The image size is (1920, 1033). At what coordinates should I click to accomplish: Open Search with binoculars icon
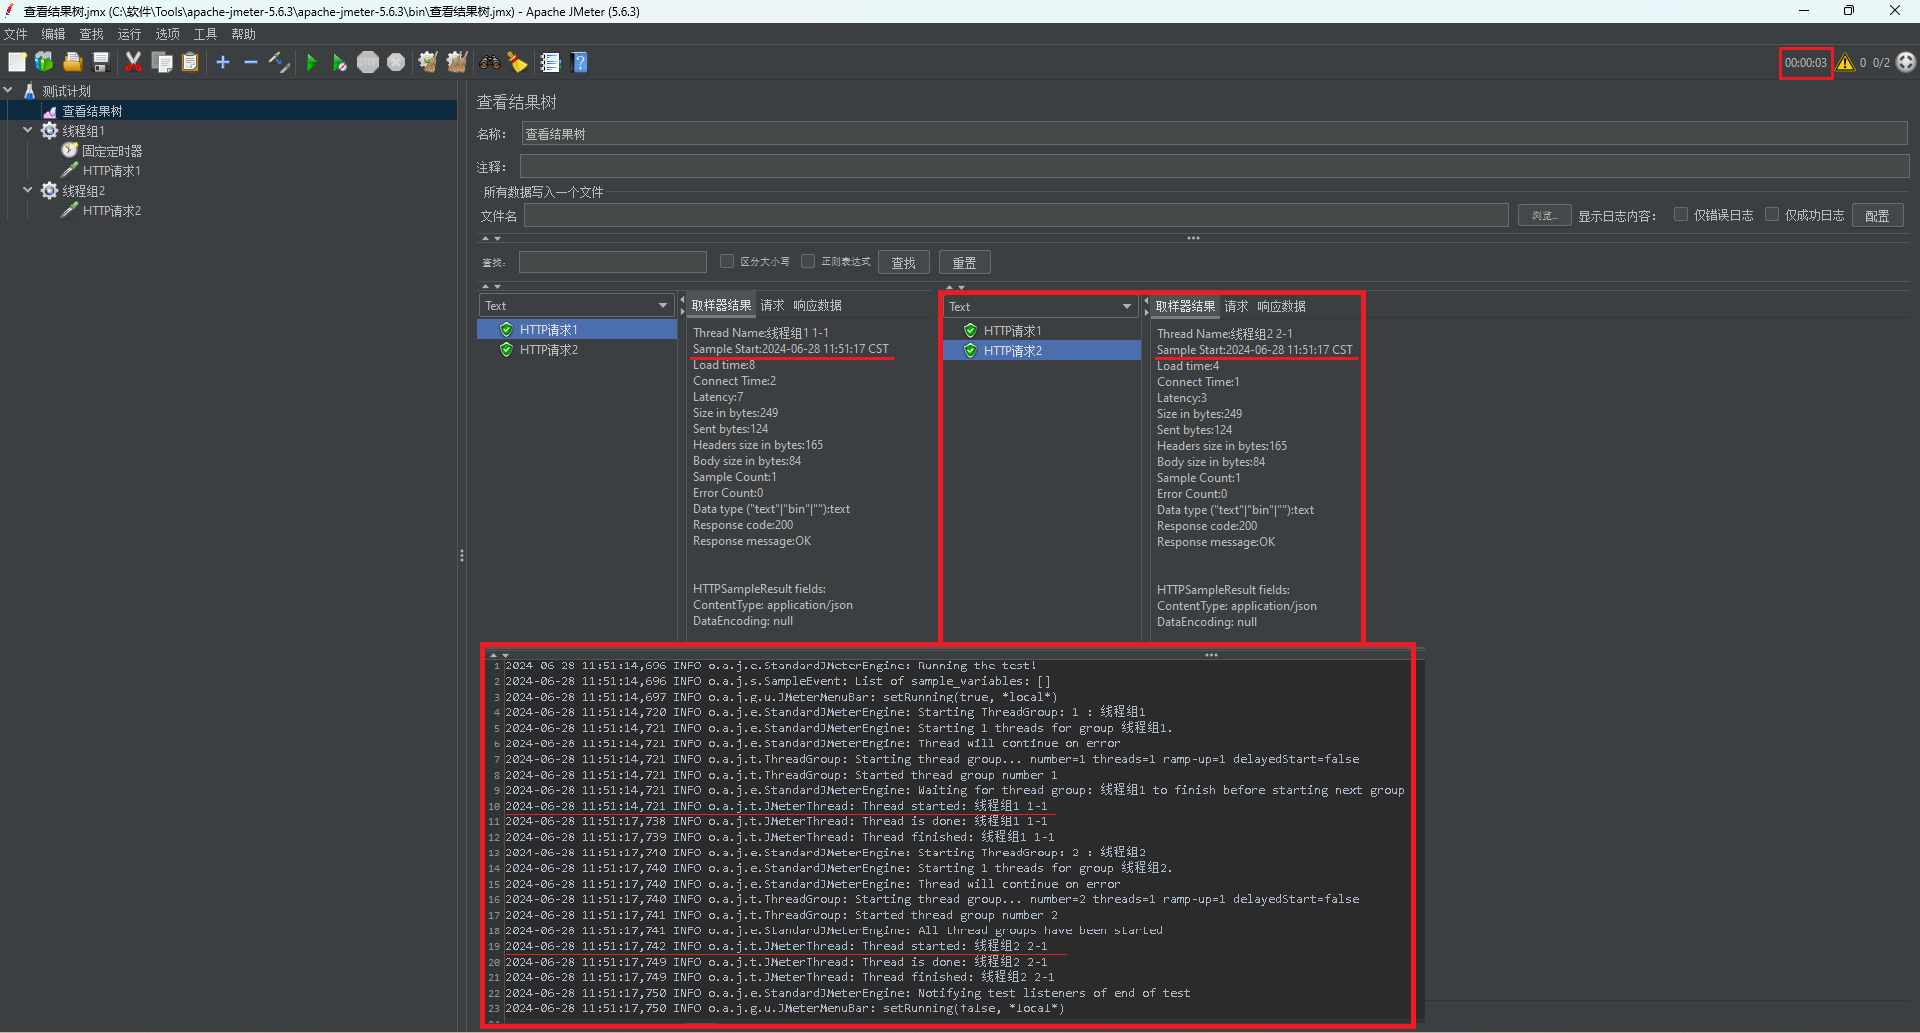click(x=489, y=62)
